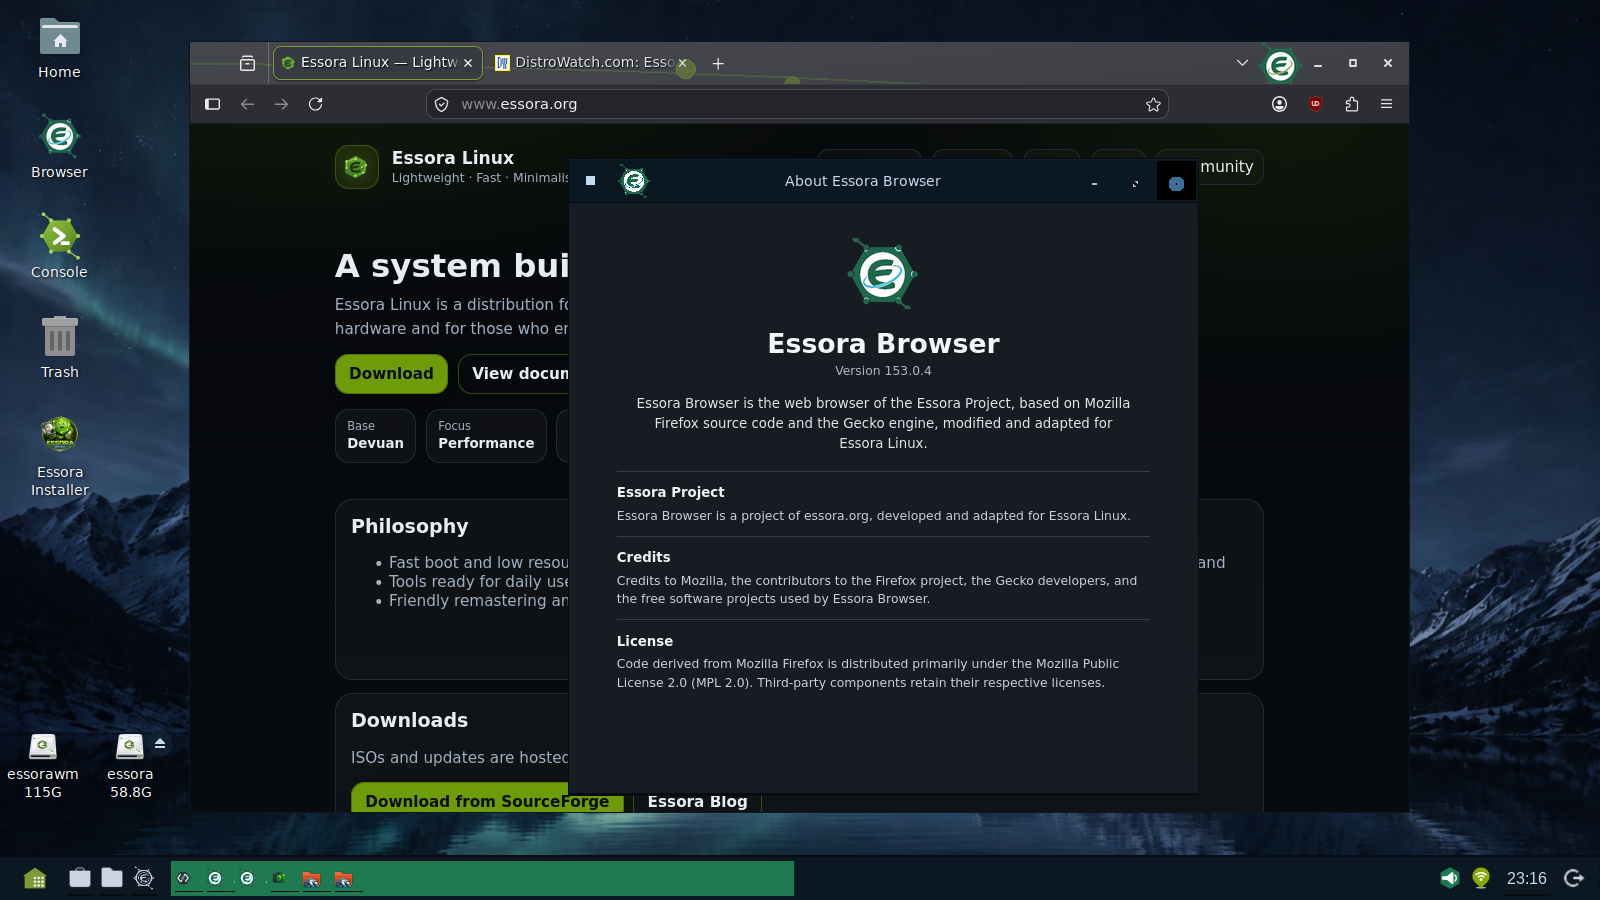Open the Extensions puzzle icon
The height and width of the screenshot is (900, 1600).
[x=1351, y=104]
